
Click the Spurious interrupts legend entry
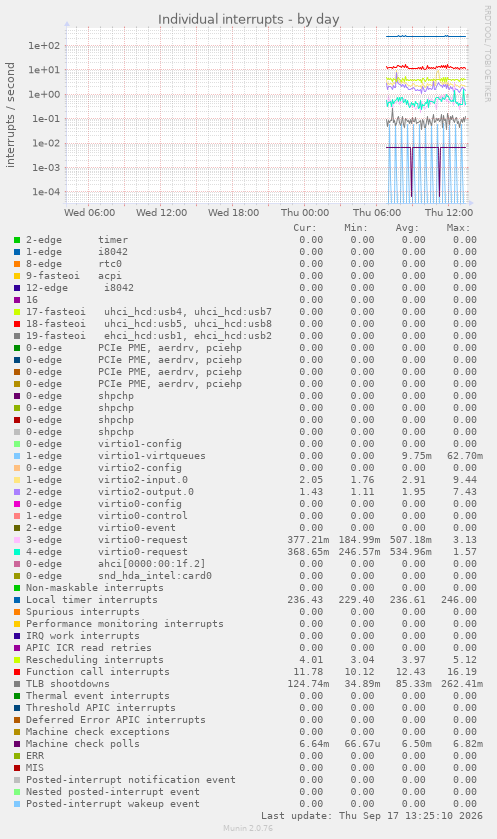(x=82, y=612)
